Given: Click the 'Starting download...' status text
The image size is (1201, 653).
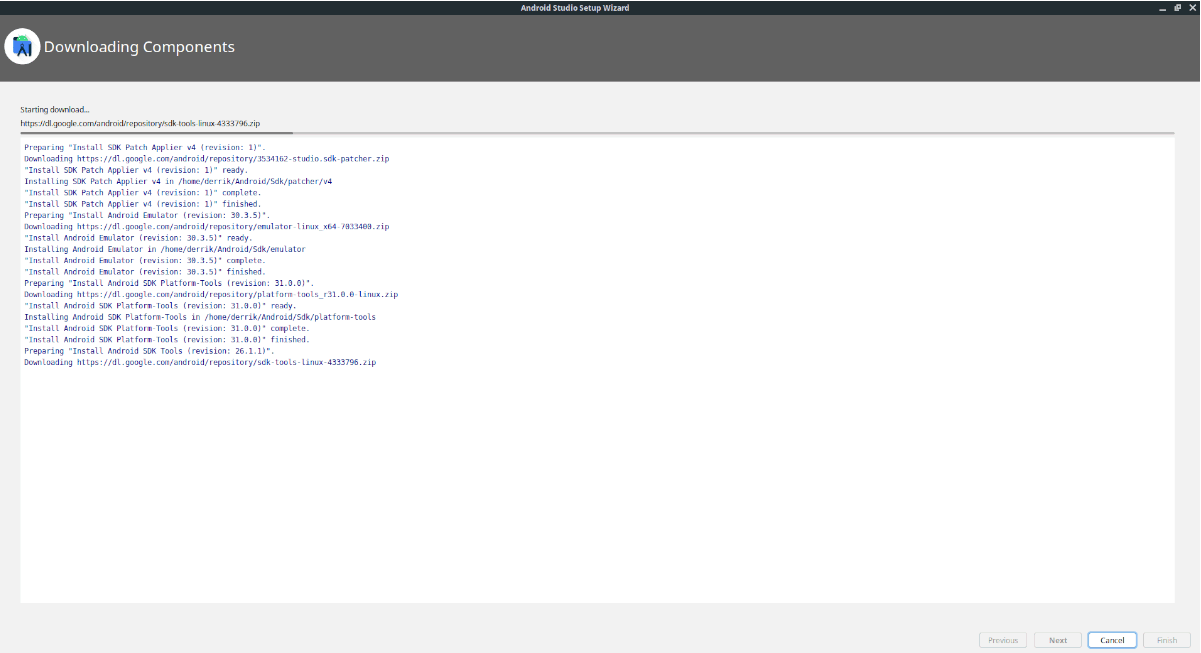Looking at the screenshot, I should point(55,109).
